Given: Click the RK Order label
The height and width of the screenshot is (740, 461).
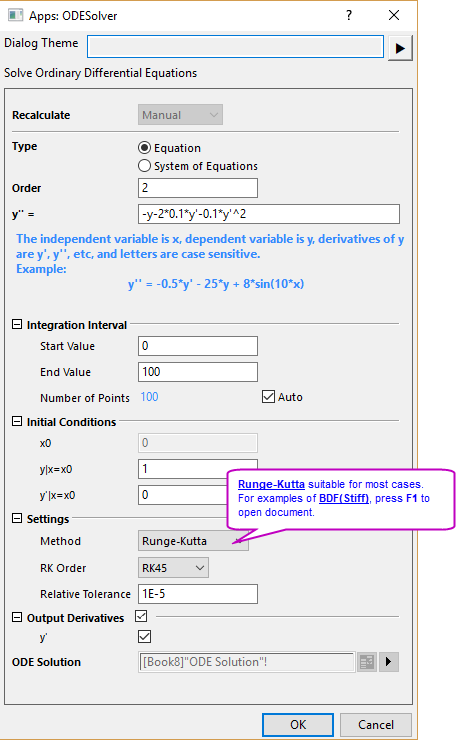Looking at the screenshot, I should pyautogui.click(x=63, y=568).
